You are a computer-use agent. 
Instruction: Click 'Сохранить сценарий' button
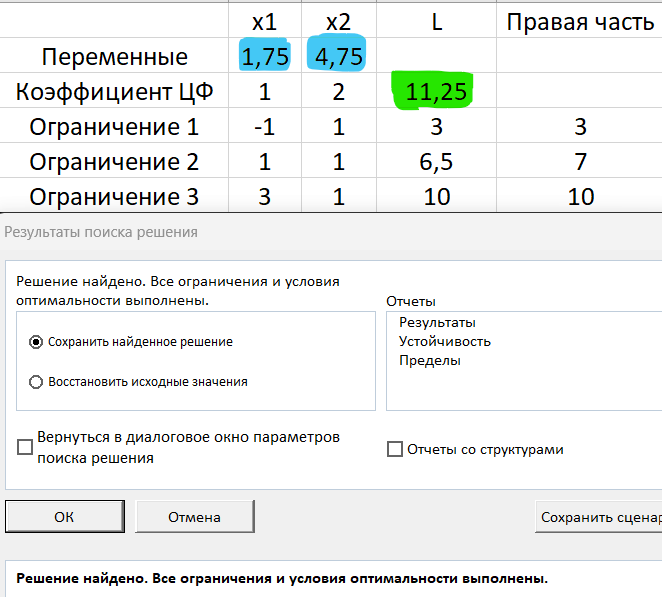(x=599, y=517)
